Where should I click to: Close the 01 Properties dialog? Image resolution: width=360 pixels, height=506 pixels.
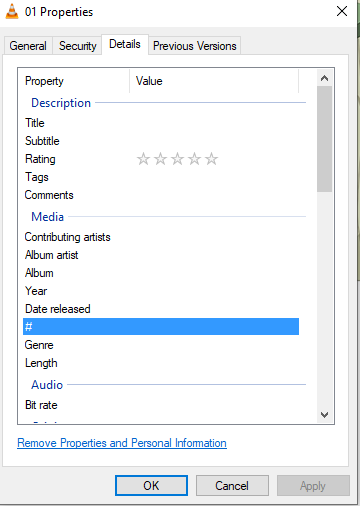(342, 11)
